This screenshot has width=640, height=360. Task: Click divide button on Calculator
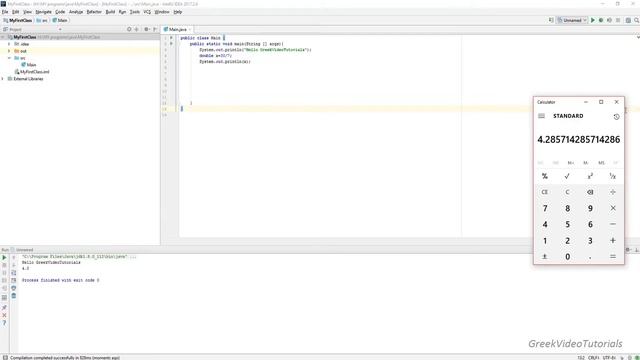coord(613,192)
